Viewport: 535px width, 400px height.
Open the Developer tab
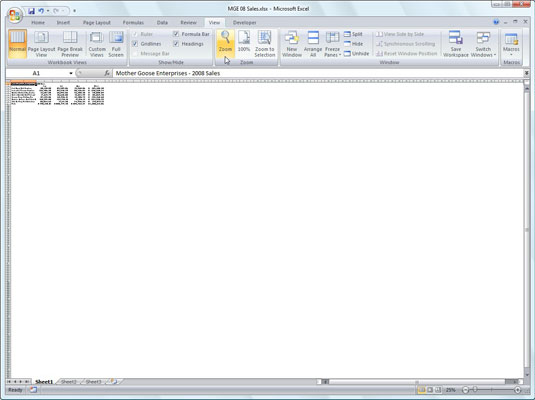click(244, 23)
